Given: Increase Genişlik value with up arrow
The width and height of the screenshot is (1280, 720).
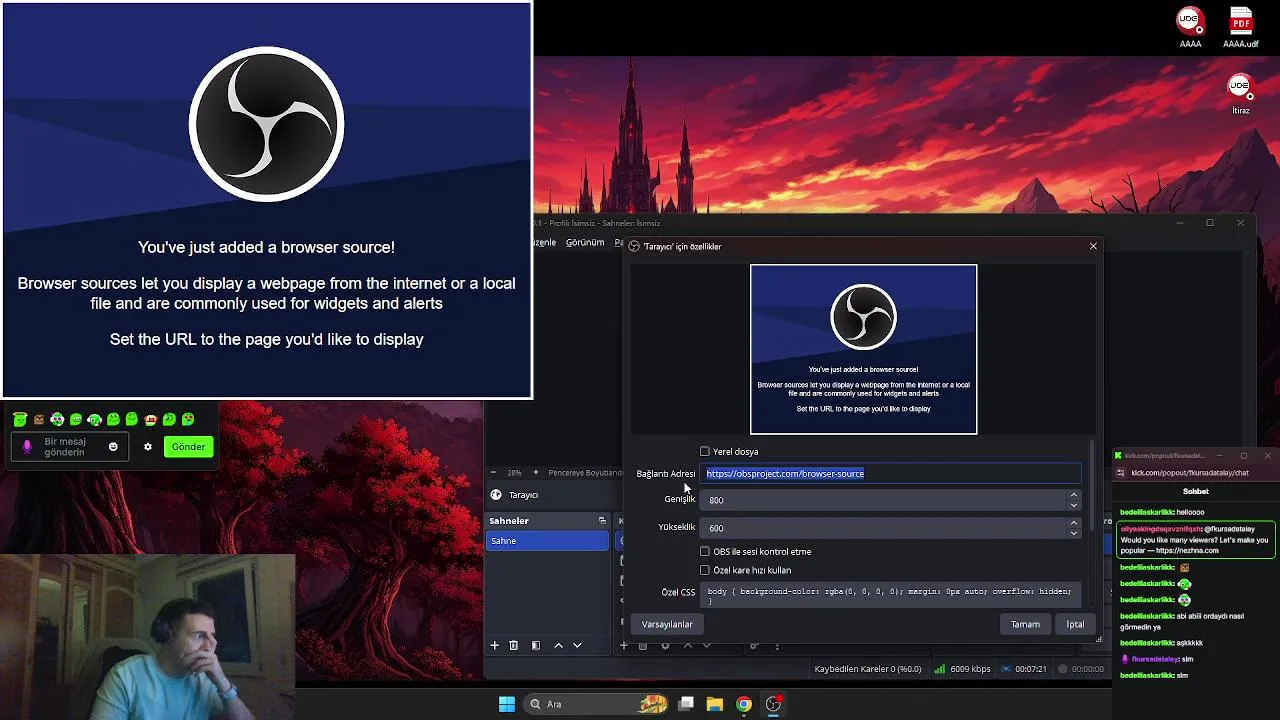Looking at the screenshot, I should click(x=1074, y=495).
